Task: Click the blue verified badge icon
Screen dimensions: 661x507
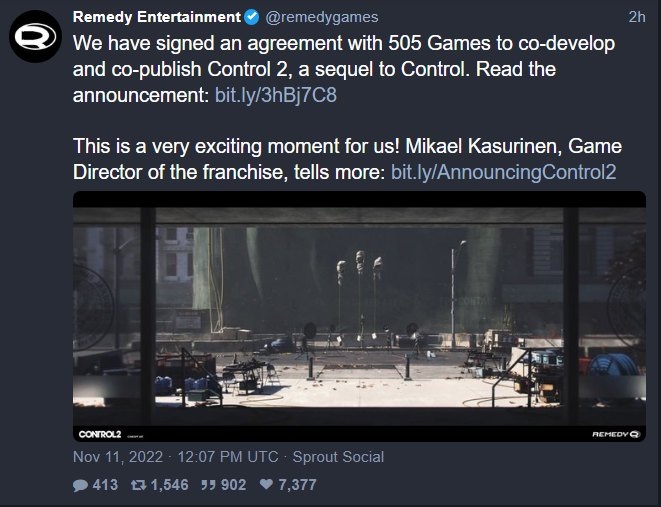Action: tap(253, 18)
